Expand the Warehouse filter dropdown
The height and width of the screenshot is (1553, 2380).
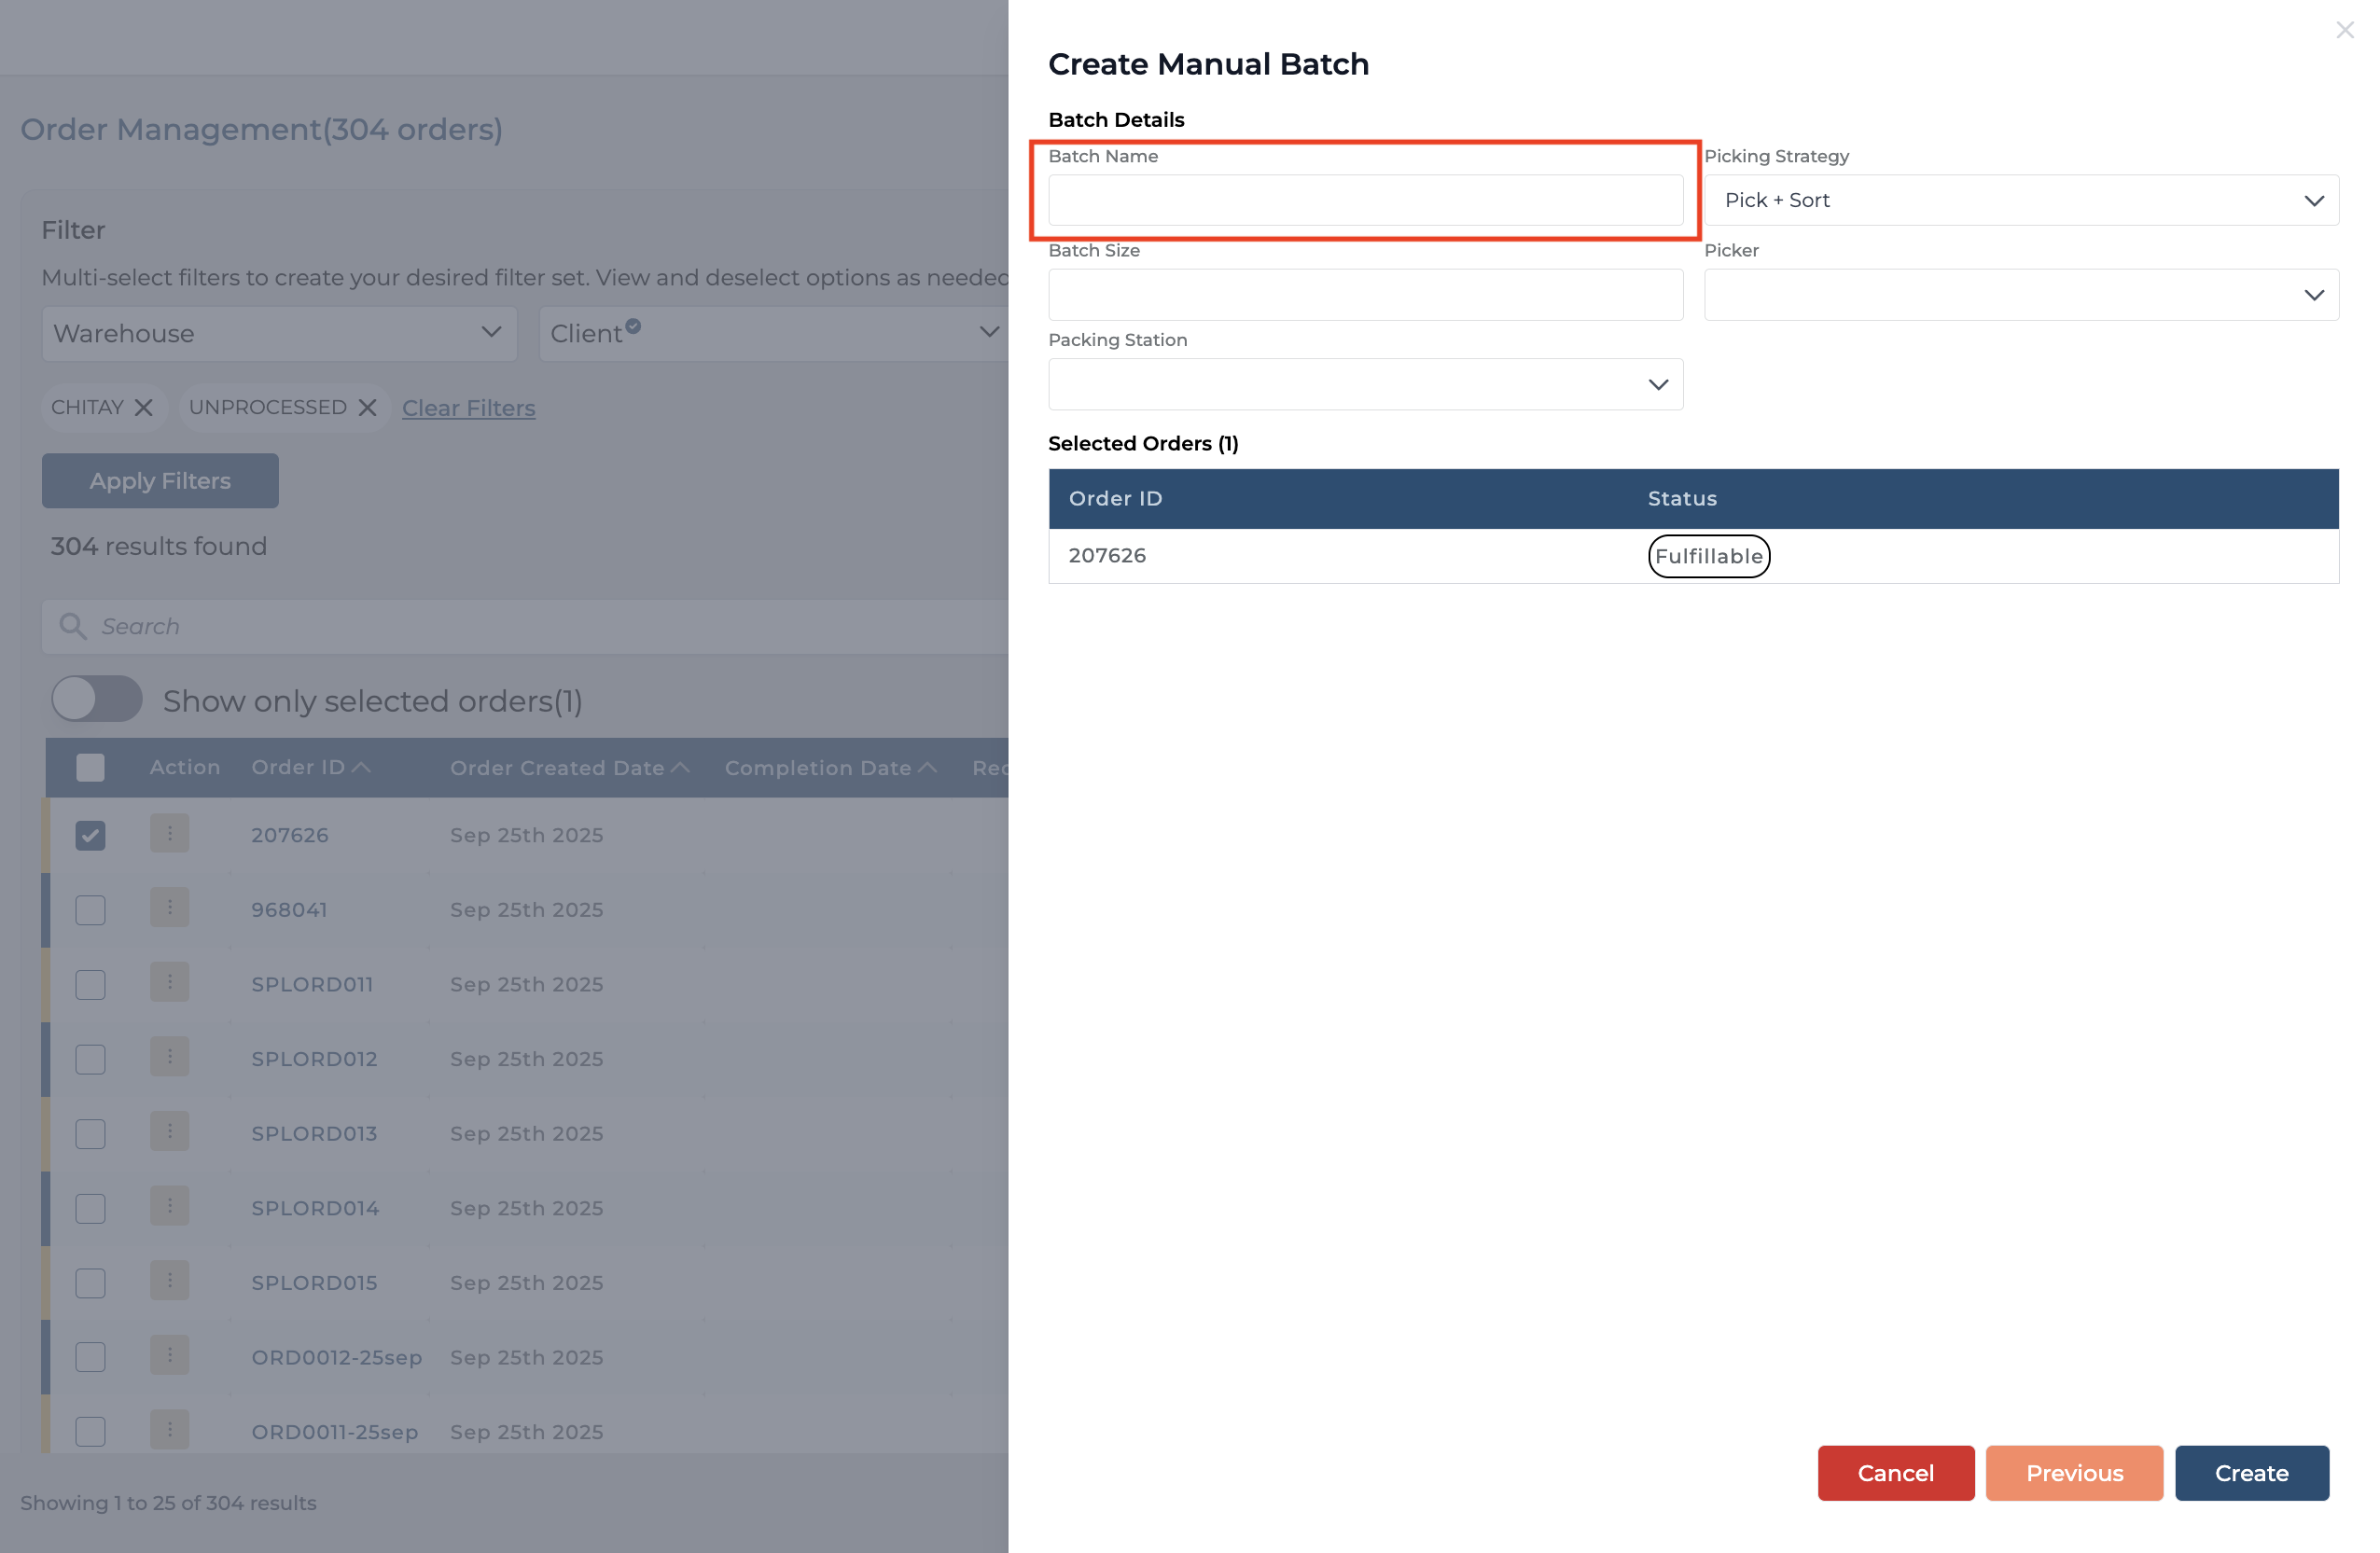tap(279, 333)
